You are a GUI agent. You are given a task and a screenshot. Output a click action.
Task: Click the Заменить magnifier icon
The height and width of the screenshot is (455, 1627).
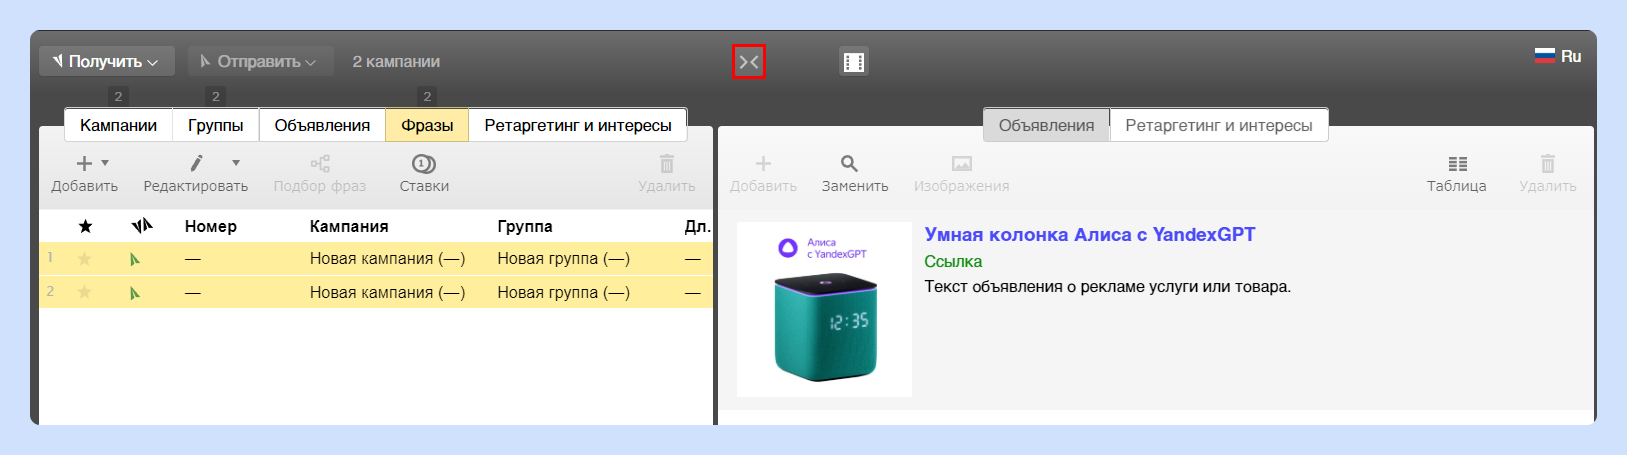tap(849, 163)
